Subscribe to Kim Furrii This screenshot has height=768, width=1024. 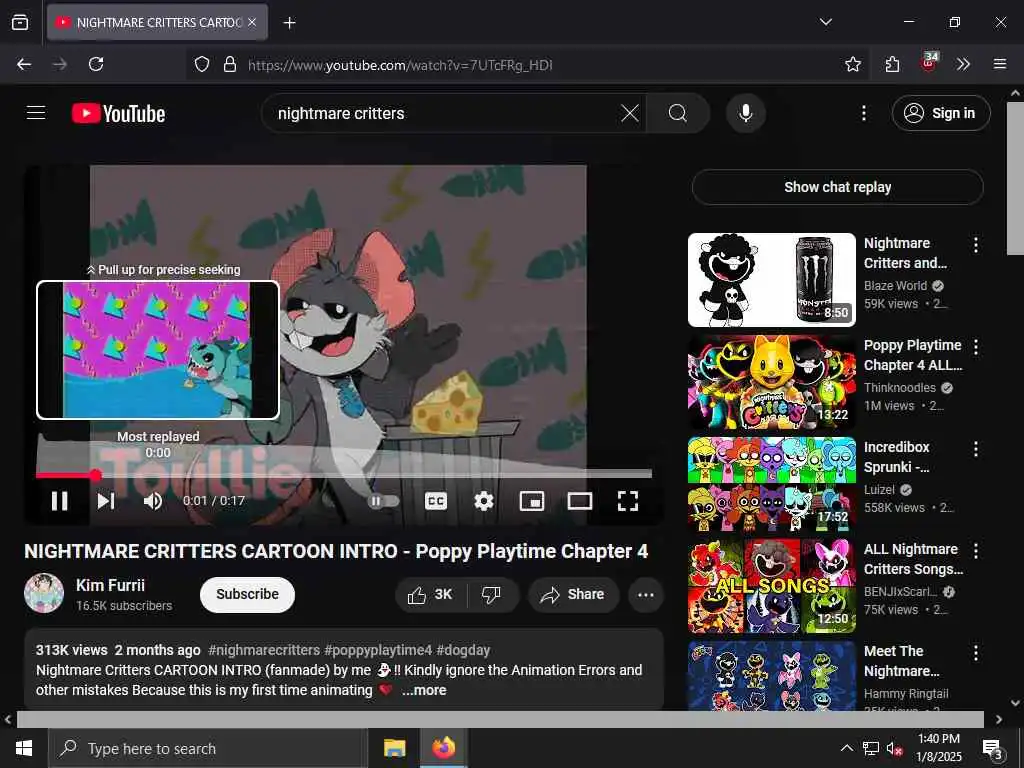pyautogui.click(x=248, y=594)
